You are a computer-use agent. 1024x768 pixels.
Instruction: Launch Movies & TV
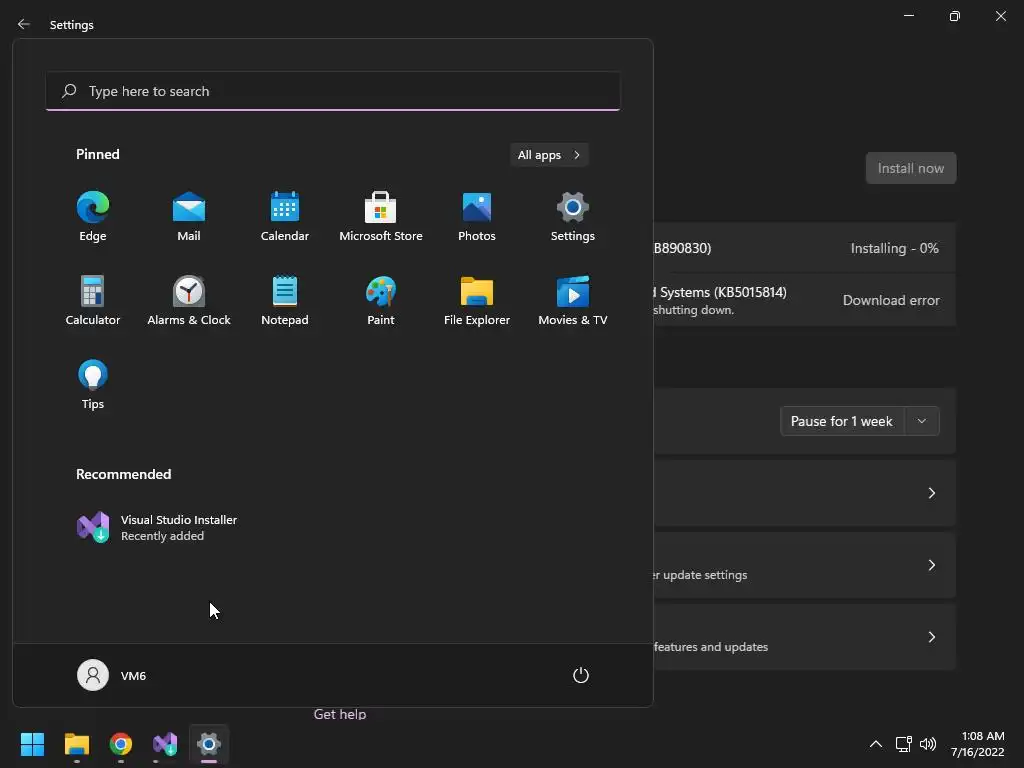pyautogui.click(x=573, y=300)
